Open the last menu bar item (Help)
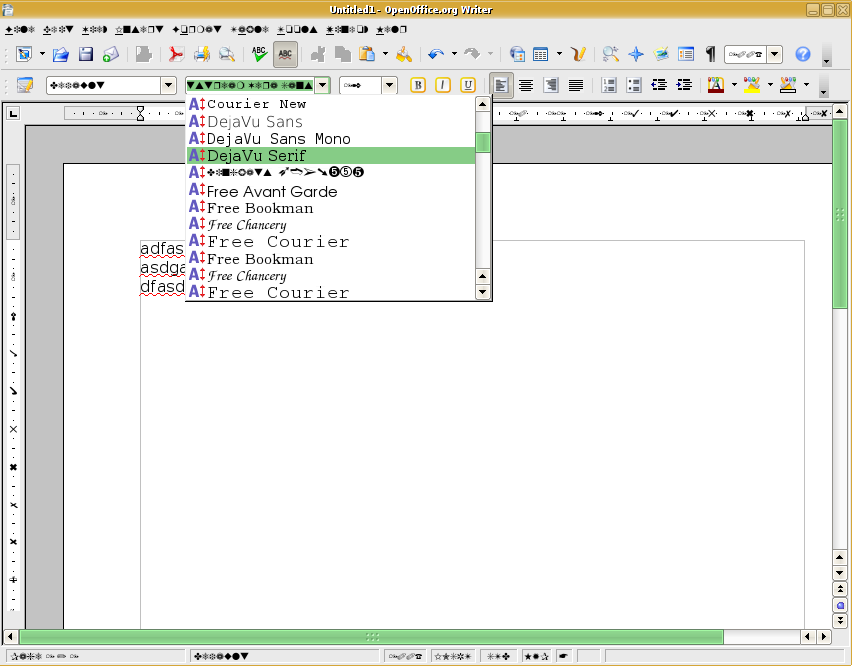This screenshot has width=852, height=666. click(x=391, y=29)
